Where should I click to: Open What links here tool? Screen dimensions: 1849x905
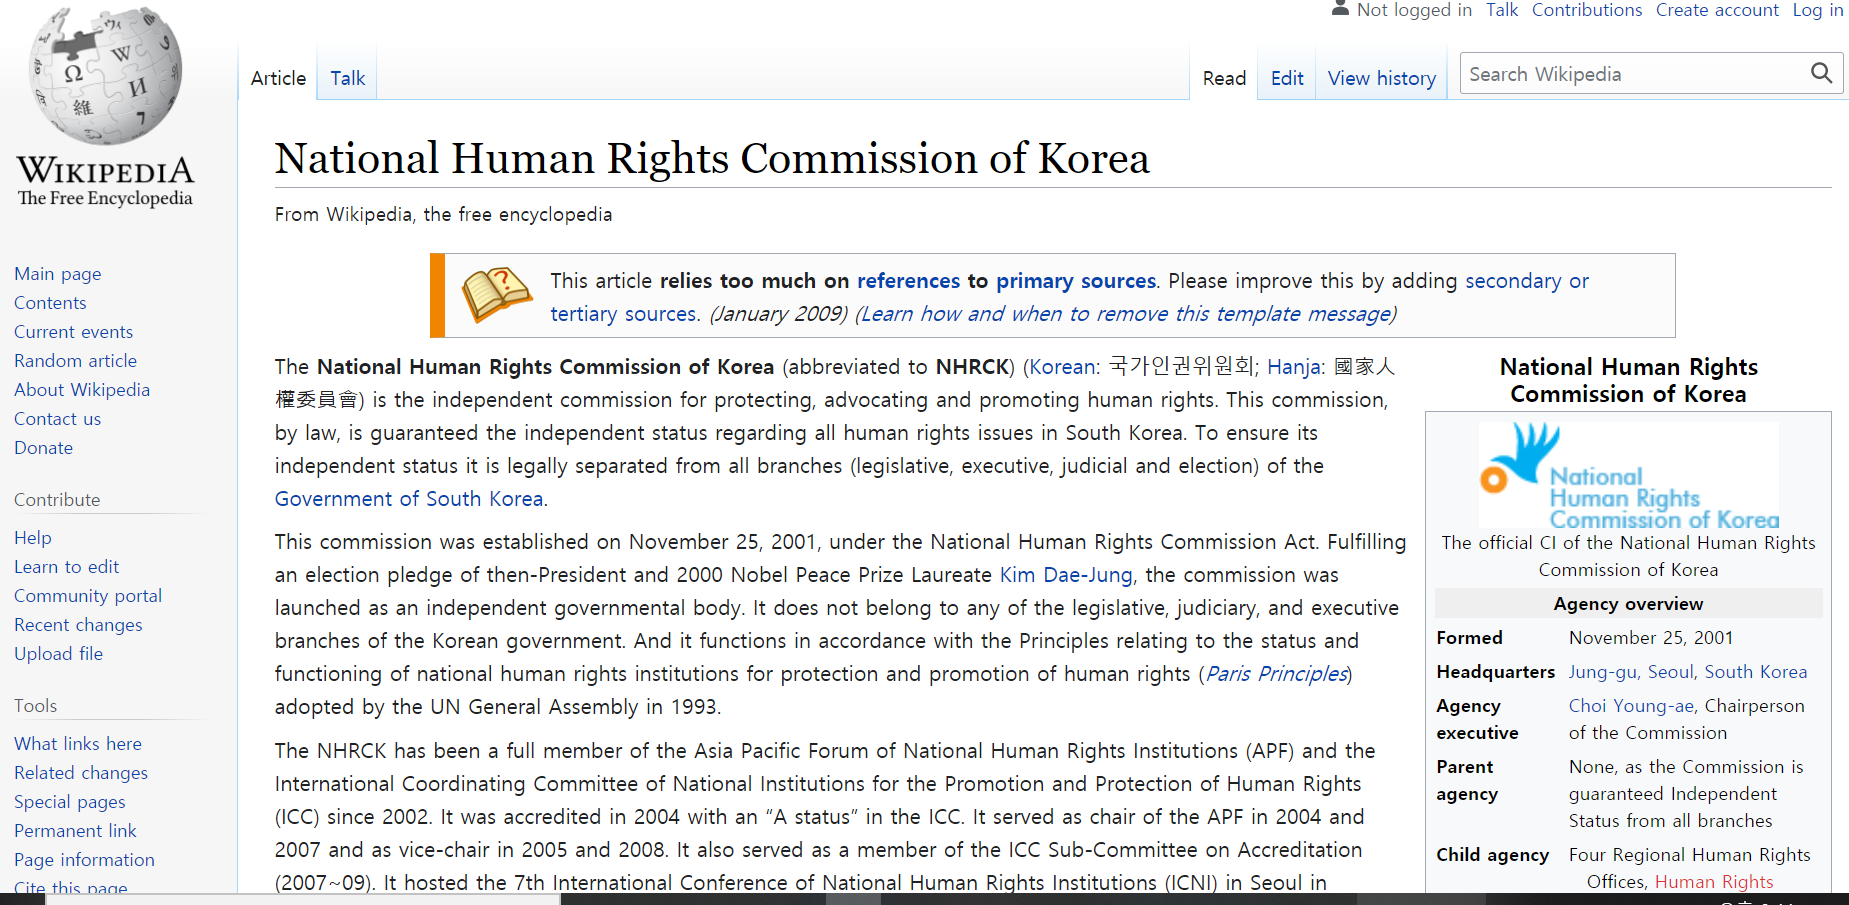78,744
